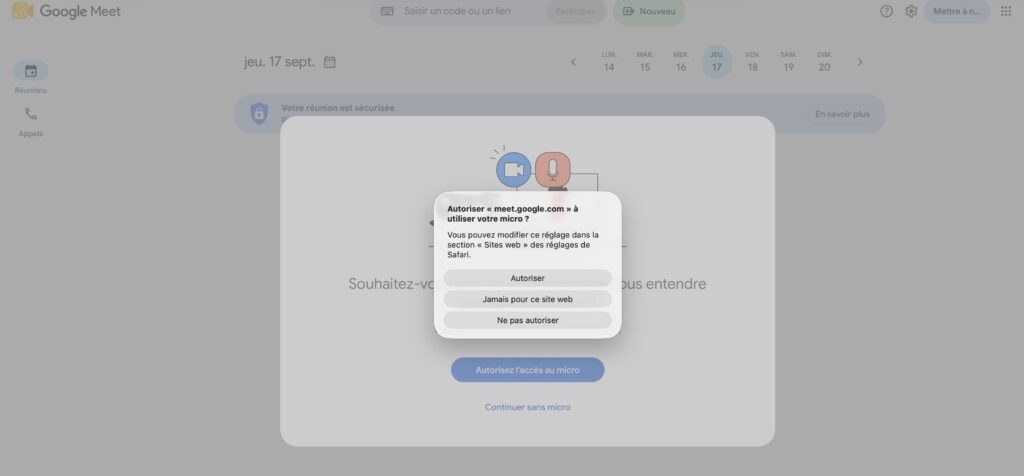The height and width of the screenshot is (476, 1024).
Task: Click the keyboard icon in code field
Action: point(387,11)
